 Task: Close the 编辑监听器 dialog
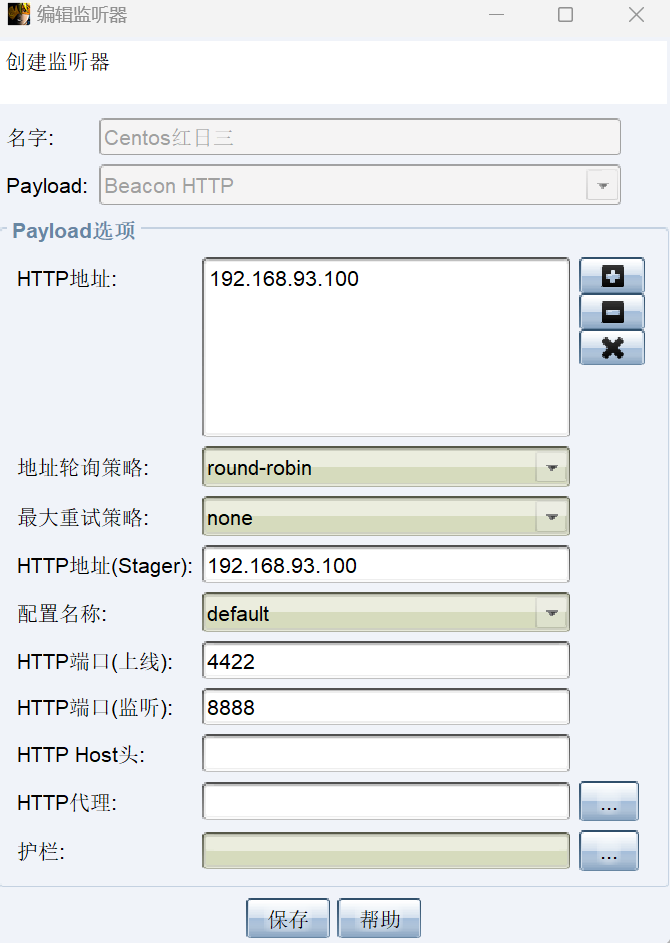[636, 15]
